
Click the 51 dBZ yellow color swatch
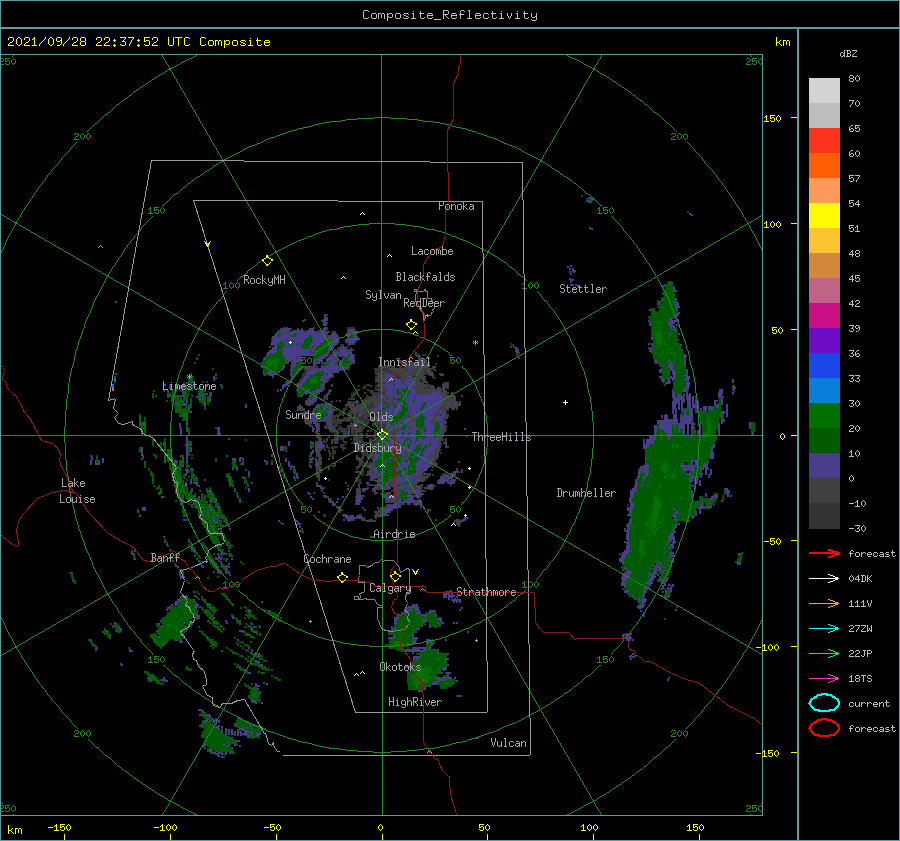[x=824, y=215]
